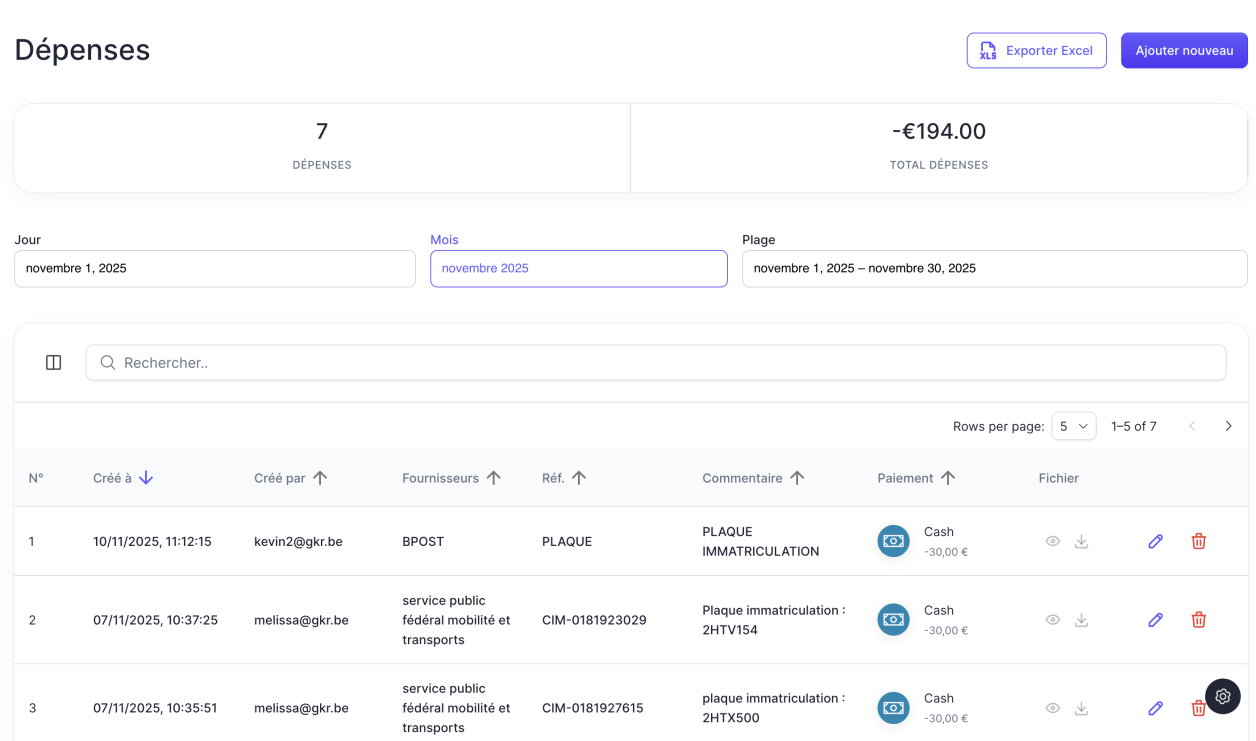Download file for CIM-0181923029 expense
1256x741 pixels.
point(1081,620)
